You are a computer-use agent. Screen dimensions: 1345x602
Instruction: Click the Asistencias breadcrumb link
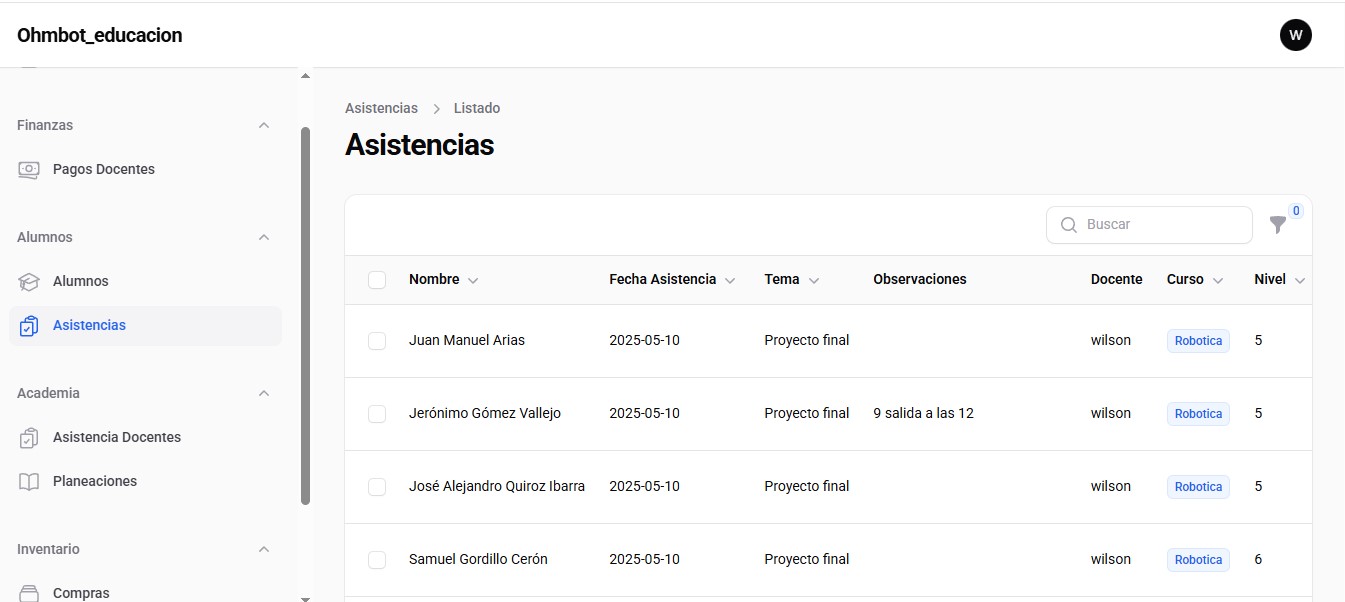[x=381, y=108]
